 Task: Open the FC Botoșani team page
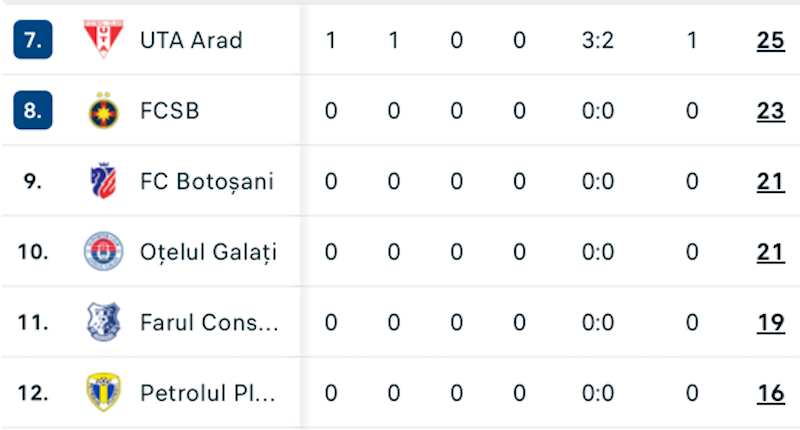pyautogui.click(x=207, y=182)
